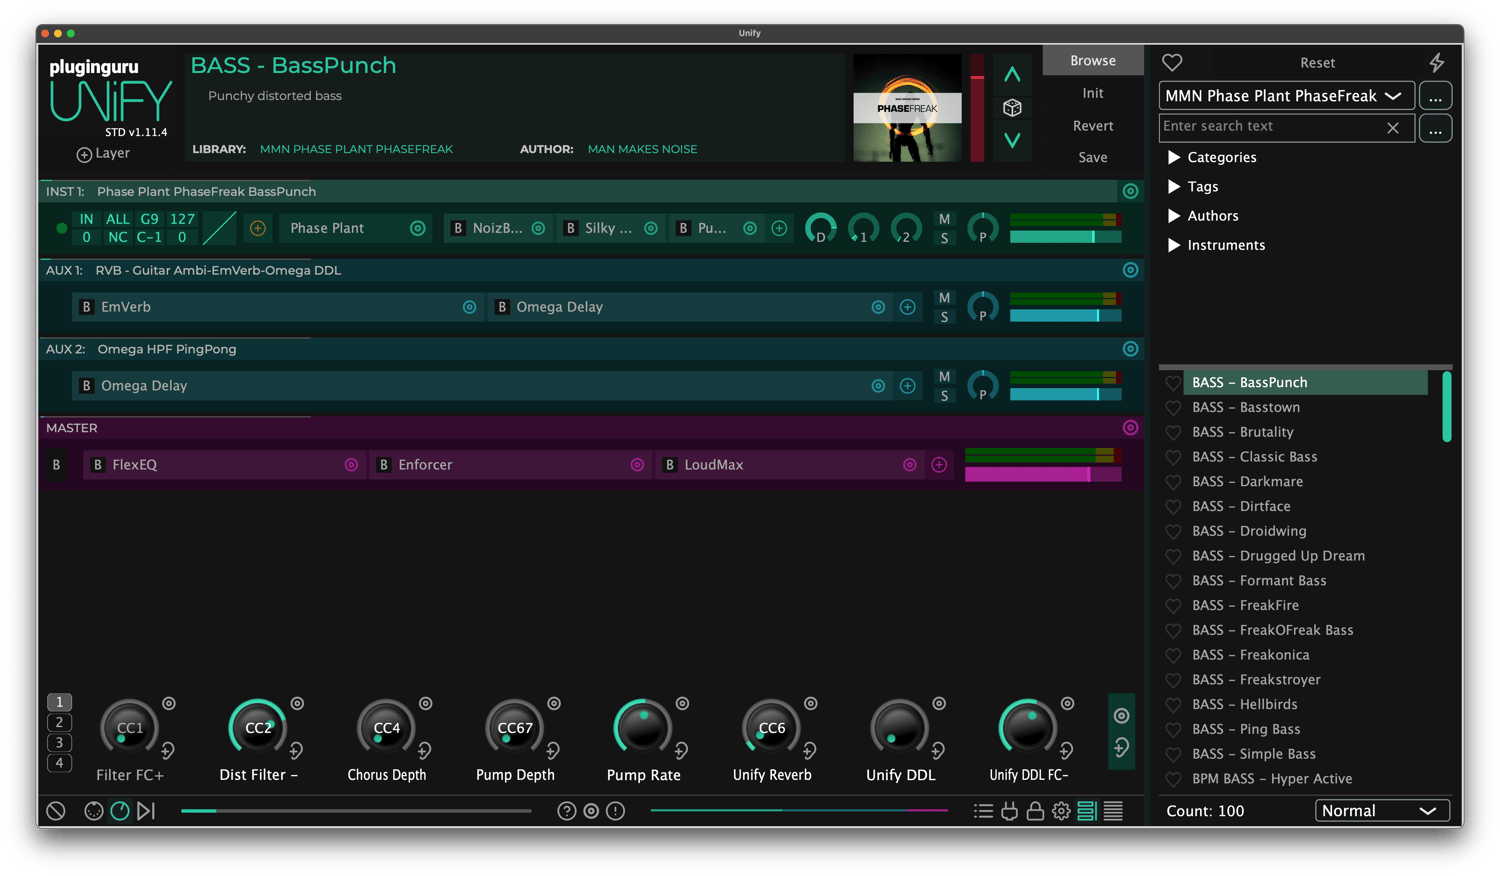Toggle bypass on the FlexEQ plugin

(98, 465)
